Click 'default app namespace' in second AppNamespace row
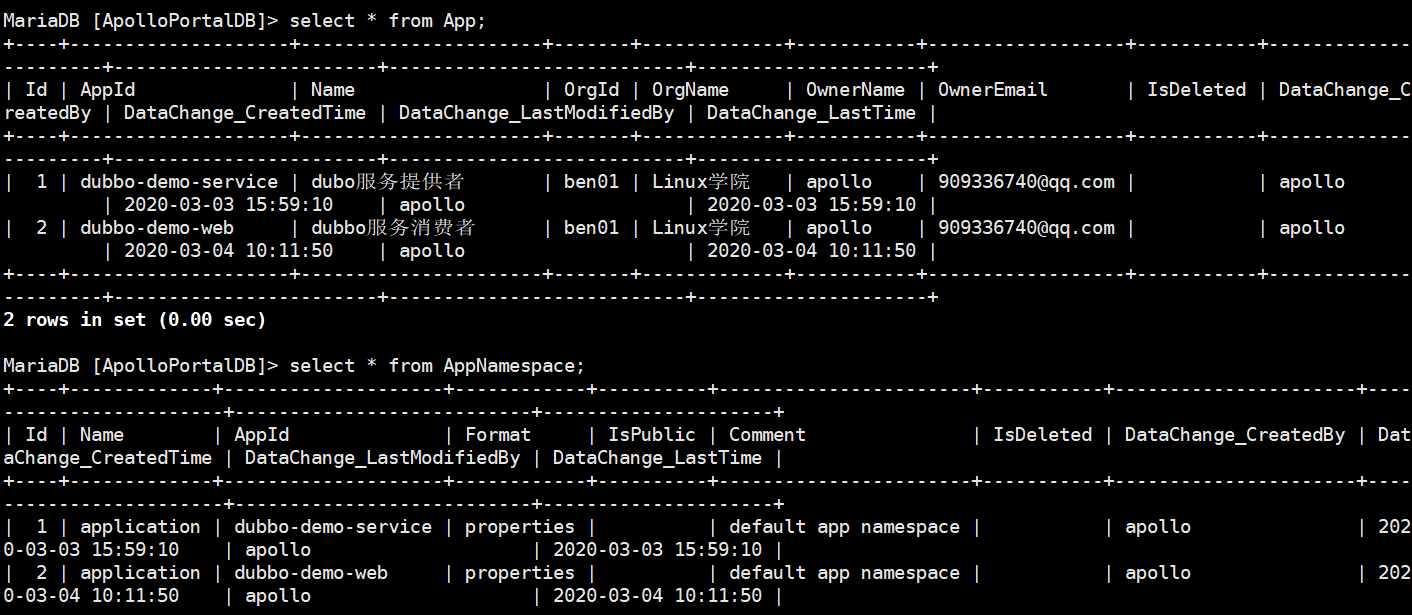This screenshot has width=1412, height=615. click(x=844, y=572)
